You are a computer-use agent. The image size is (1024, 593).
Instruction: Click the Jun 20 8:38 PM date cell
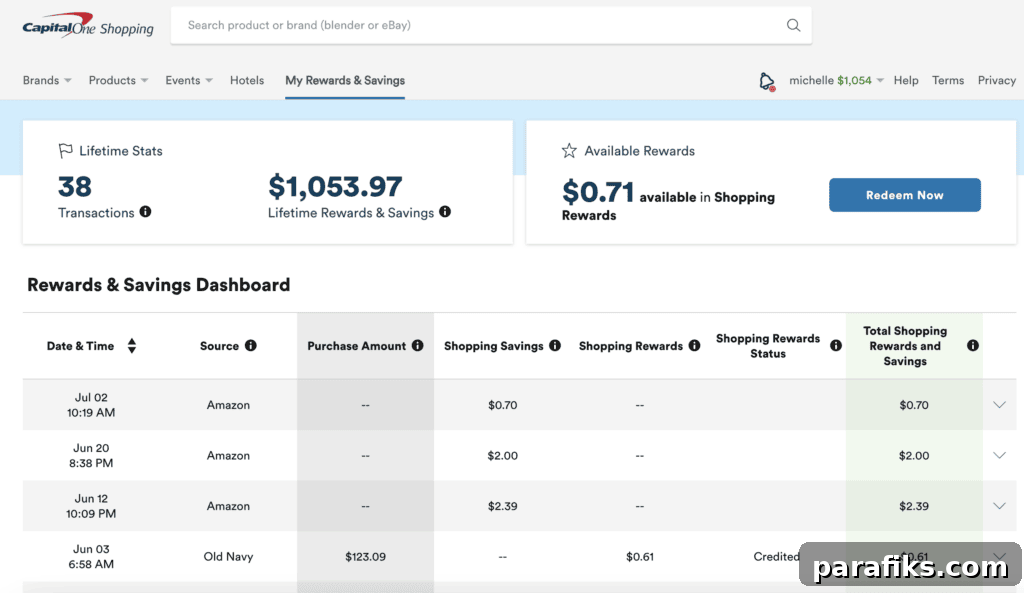click(91, 455)
